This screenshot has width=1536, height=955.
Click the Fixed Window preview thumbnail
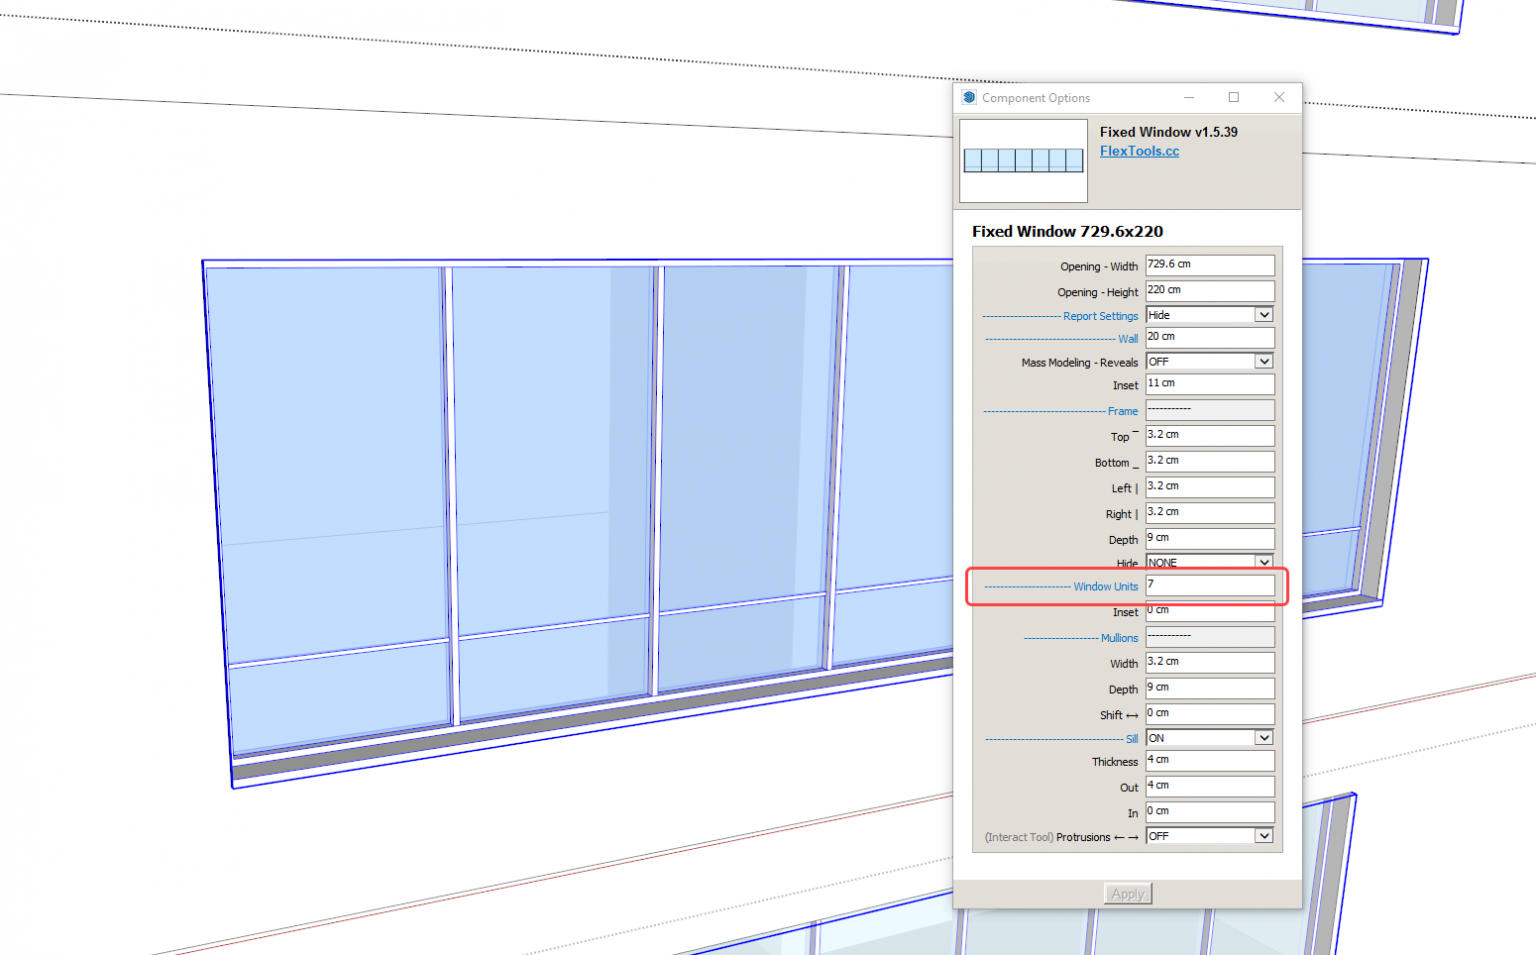[x=1023, y=161]
